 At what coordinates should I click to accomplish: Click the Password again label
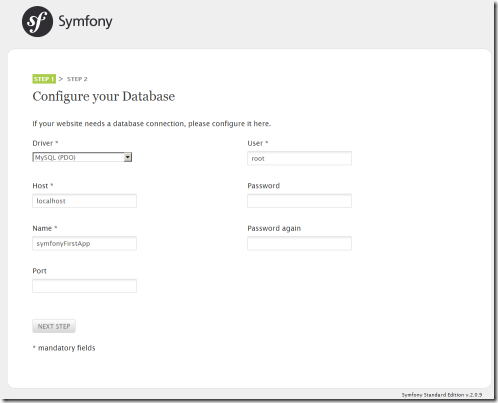coord(274,228)
